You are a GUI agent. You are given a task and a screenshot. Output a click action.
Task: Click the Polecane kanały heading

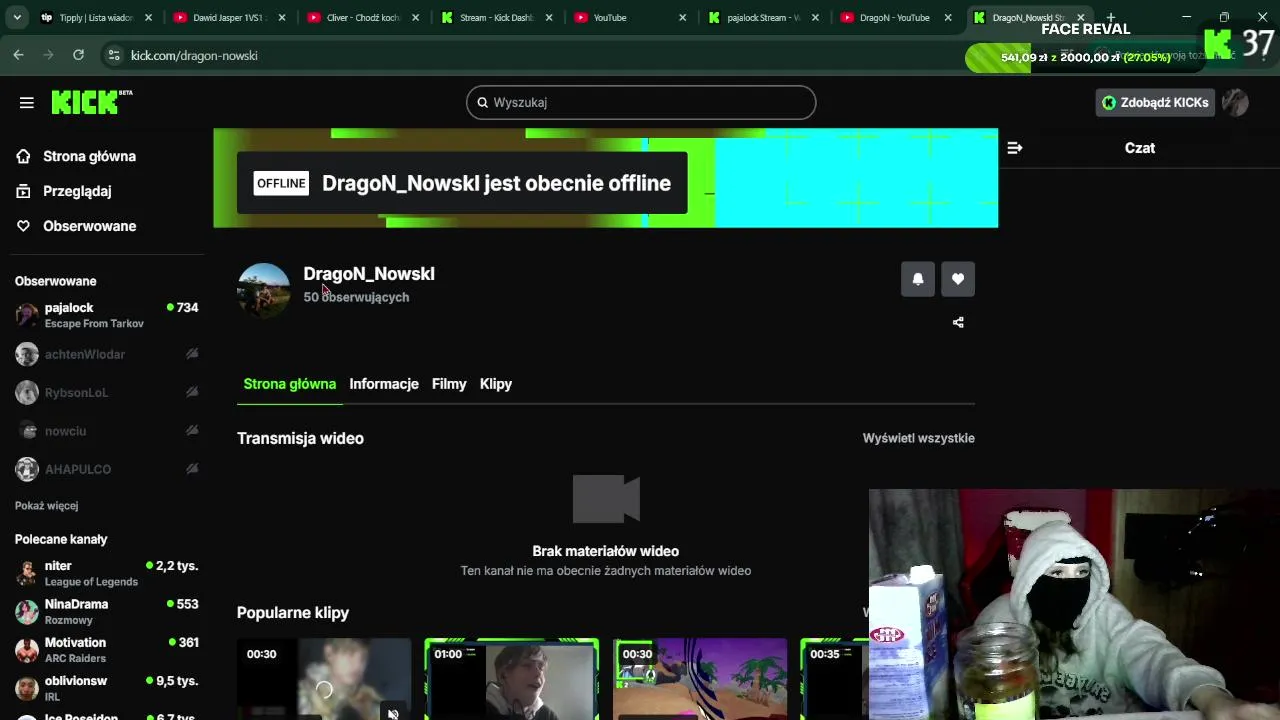click(61, 539)
